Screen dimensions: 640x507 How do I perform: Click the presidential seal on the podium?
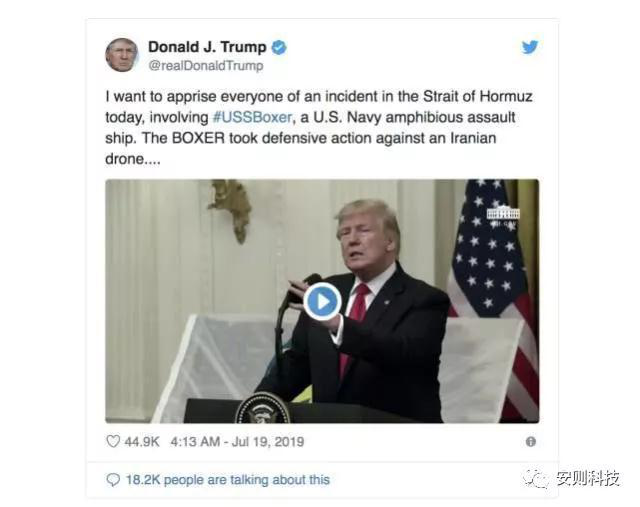[263, 408]
